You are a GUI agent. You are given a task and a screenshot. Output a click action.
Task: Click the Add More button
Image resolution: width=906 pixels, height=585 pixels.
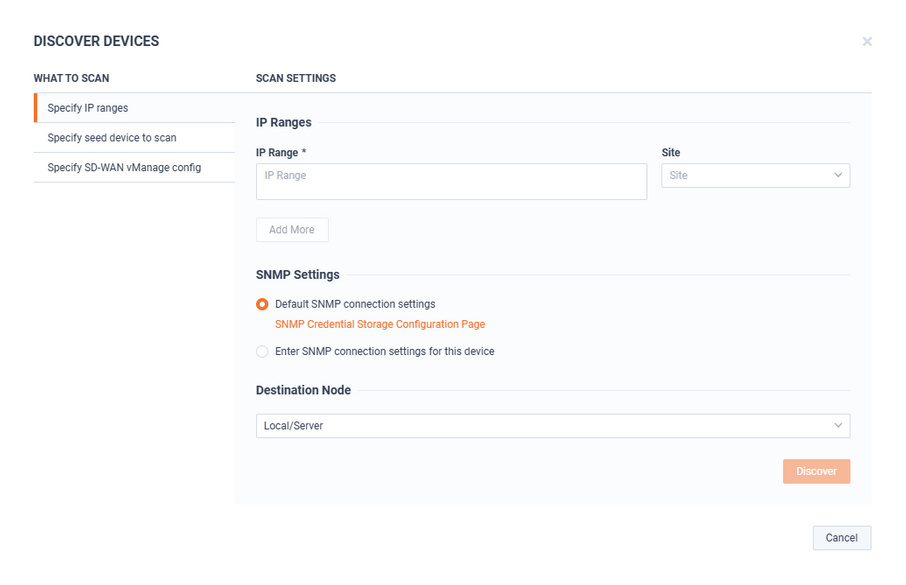tap(292, 229)
